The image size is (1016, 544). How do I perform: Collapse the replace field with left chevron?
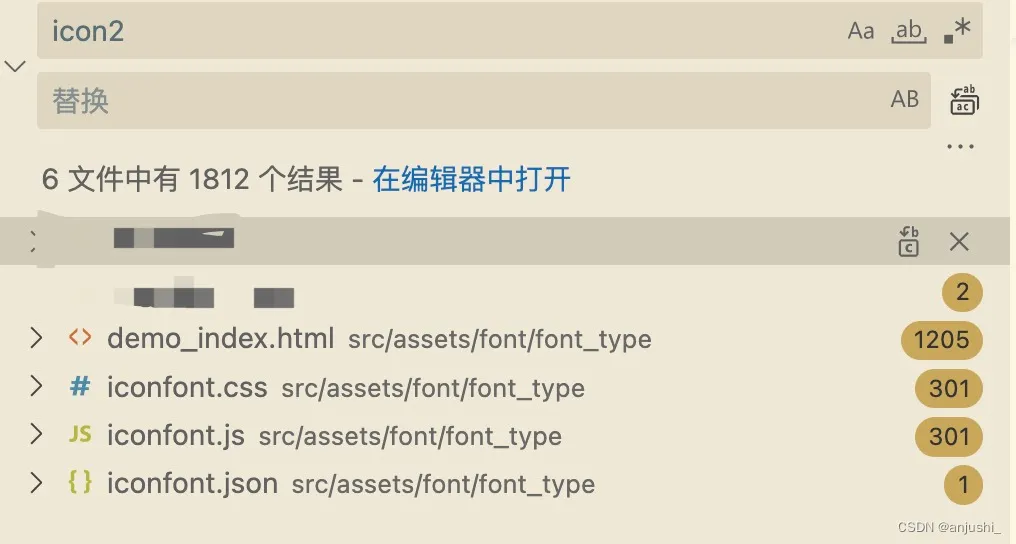[x=15, y=66]
